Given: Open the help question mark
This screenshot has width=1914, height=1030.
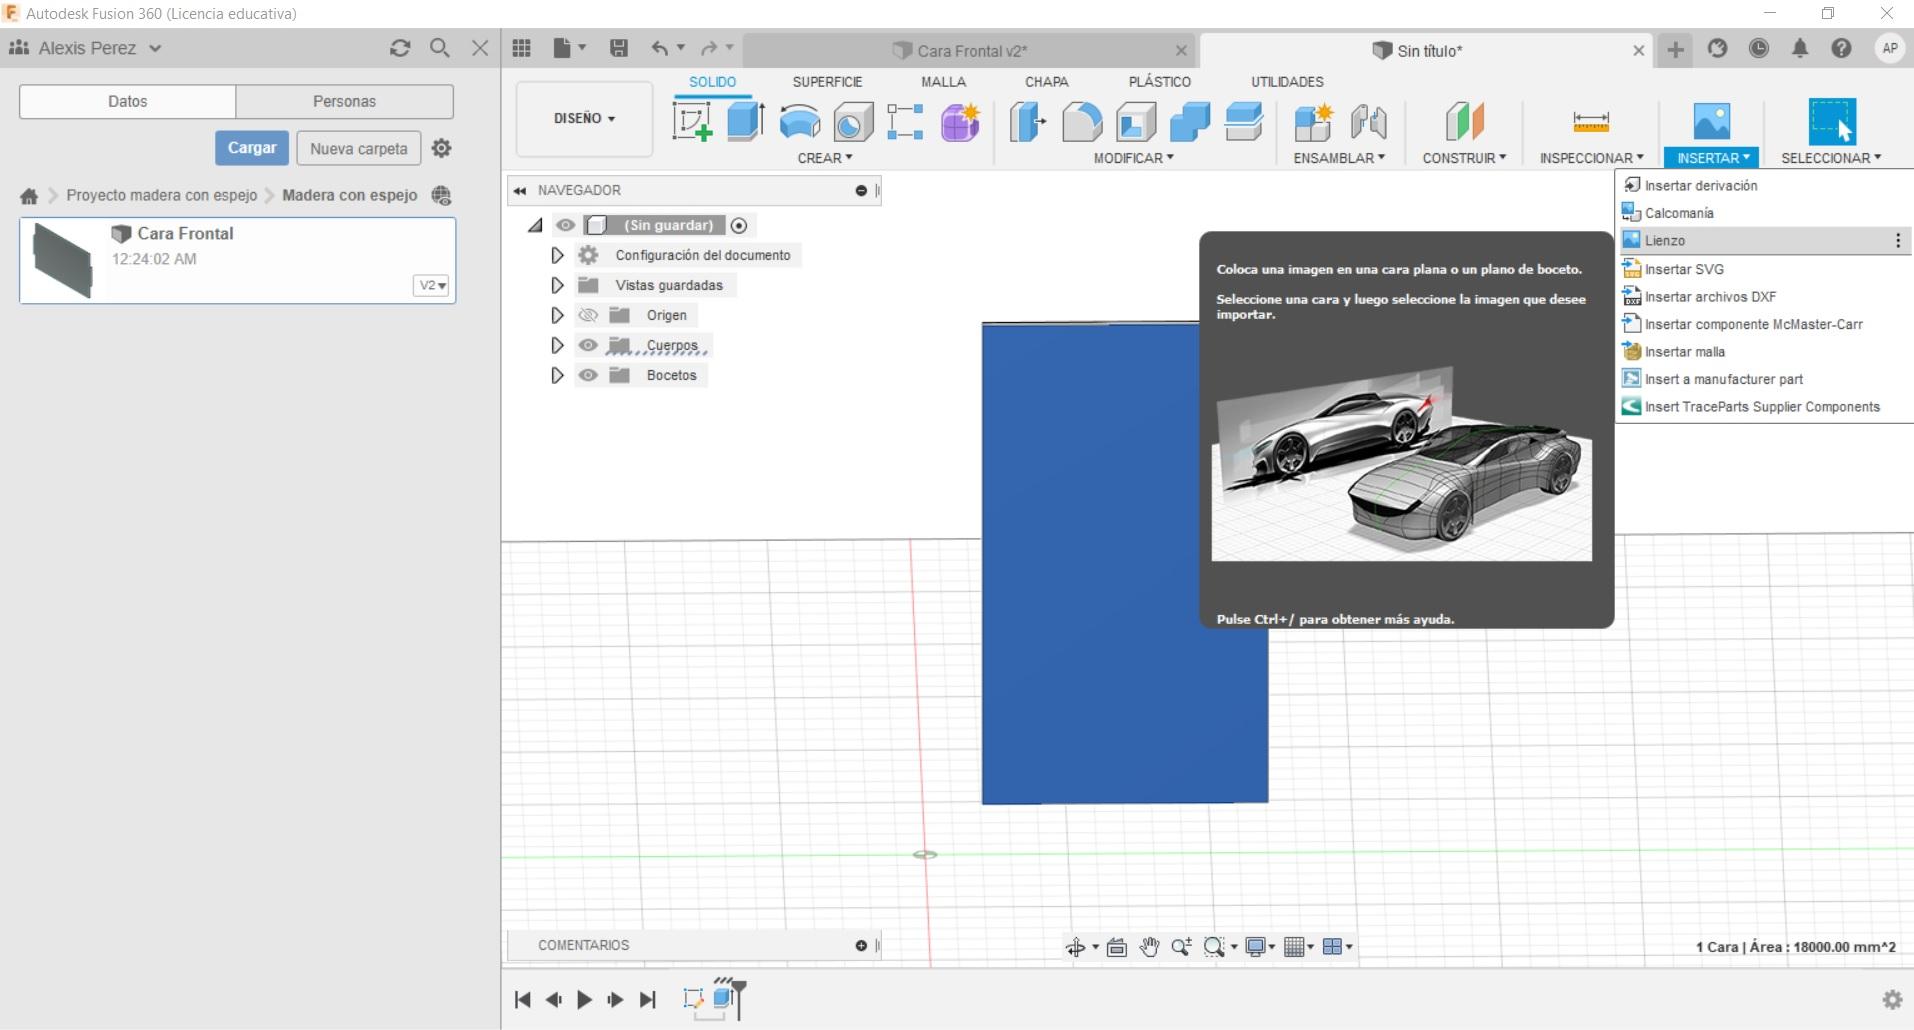Looking at the screenshot, I should [1841, 48].
